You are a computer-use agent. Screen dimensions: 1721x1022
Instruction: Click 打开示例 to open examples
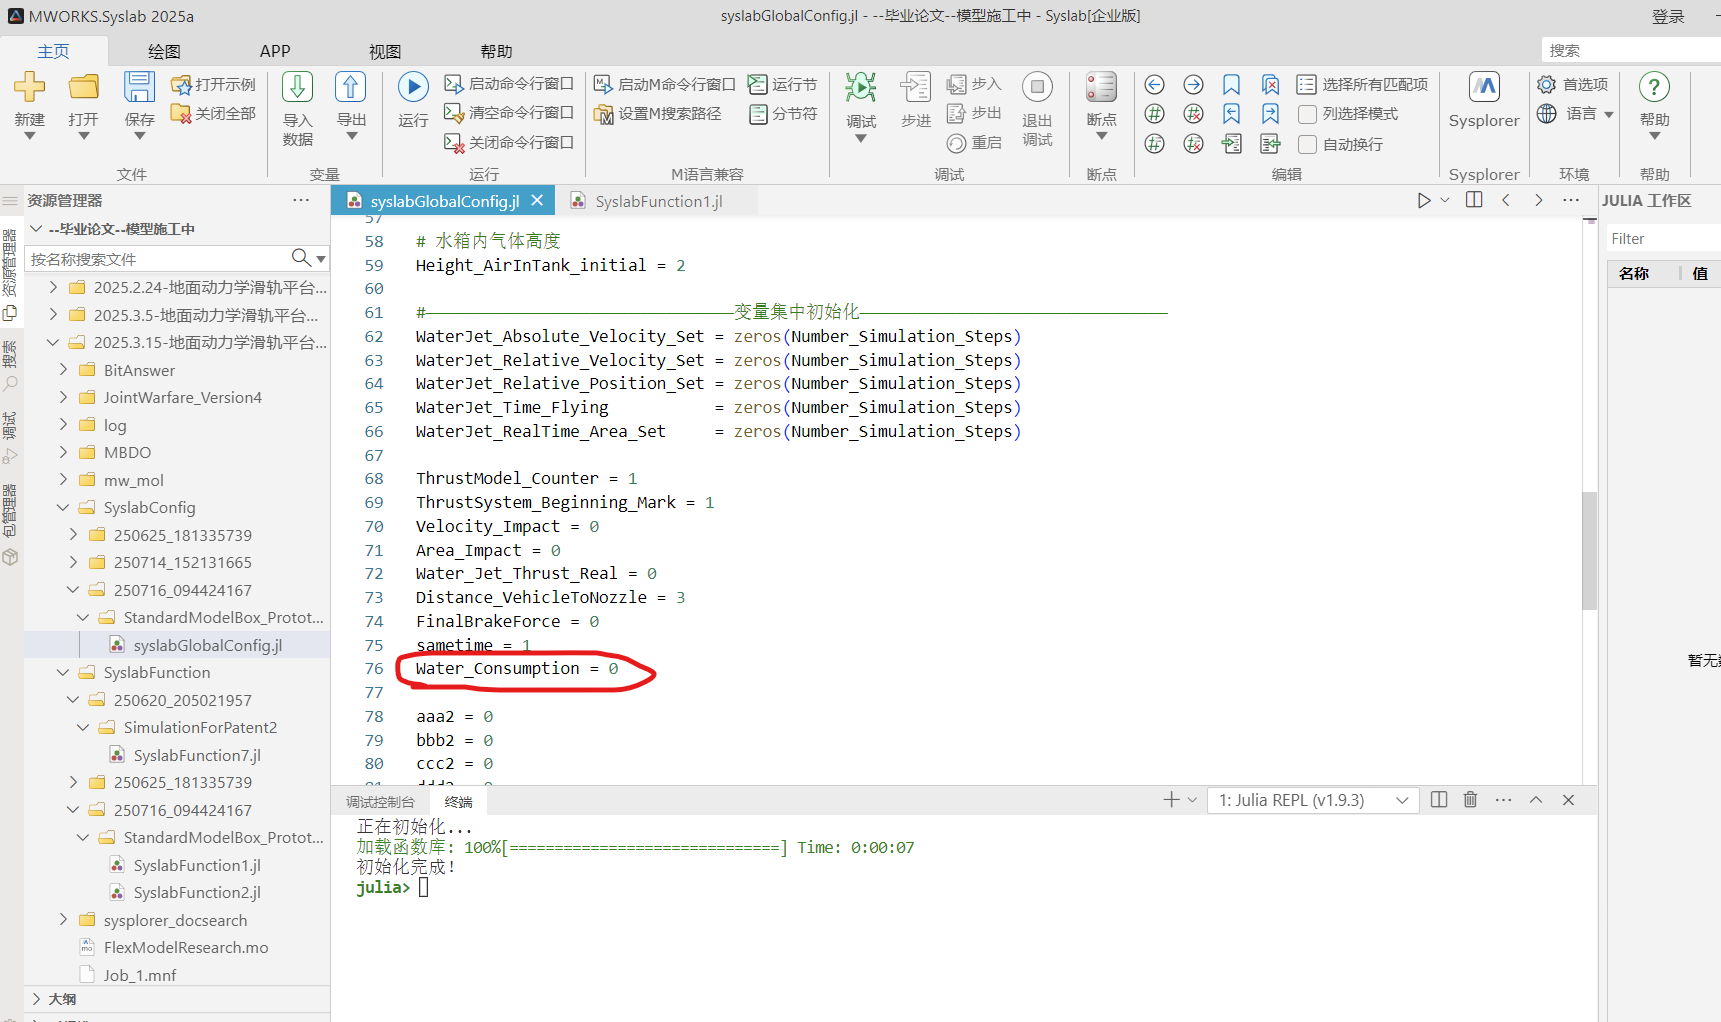(214, 85)
